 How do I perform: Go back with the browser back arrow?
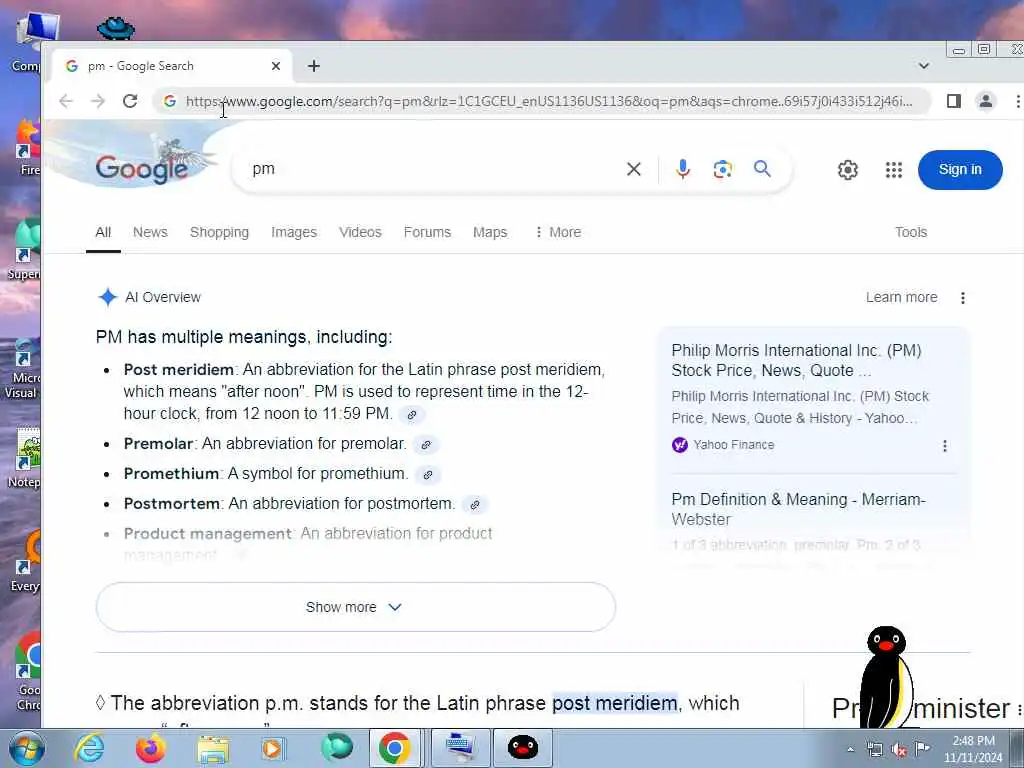click(x=65, y=101)
